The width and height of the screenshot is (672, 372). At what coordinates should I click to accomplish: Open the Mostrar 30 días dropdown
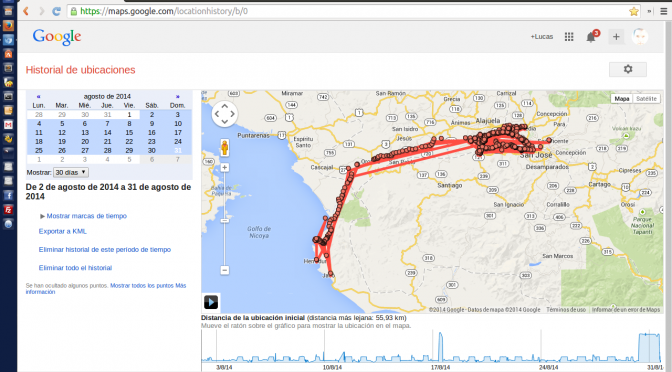click(x=71, y=172)
